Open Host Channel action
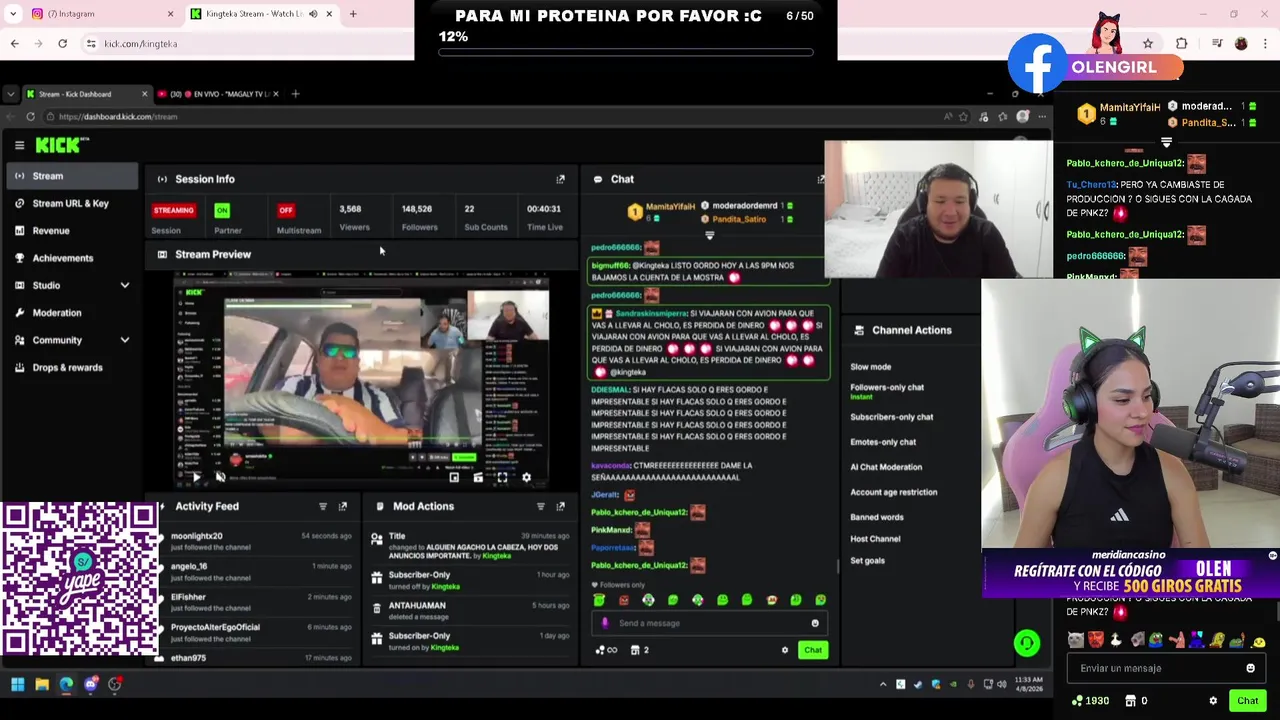Screen dimensions: 1280x720 pos(875,539)
